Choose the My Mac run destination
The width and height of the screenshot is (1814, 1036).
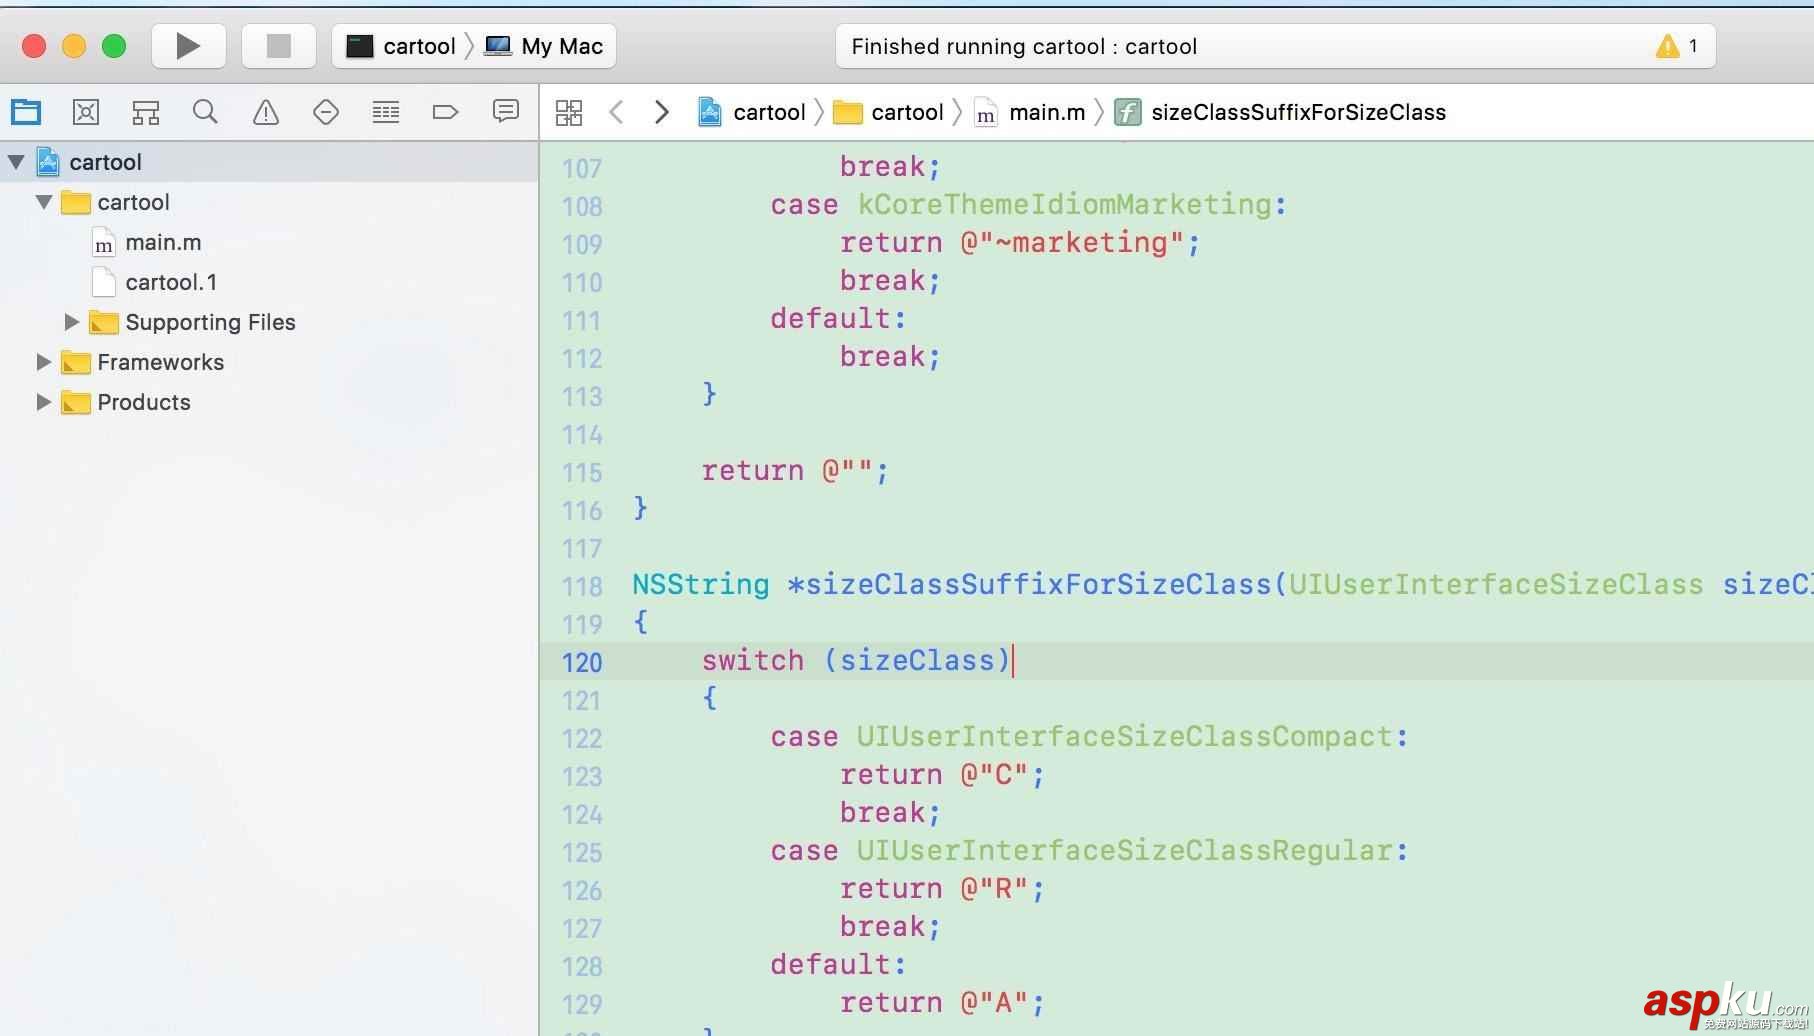543,46
